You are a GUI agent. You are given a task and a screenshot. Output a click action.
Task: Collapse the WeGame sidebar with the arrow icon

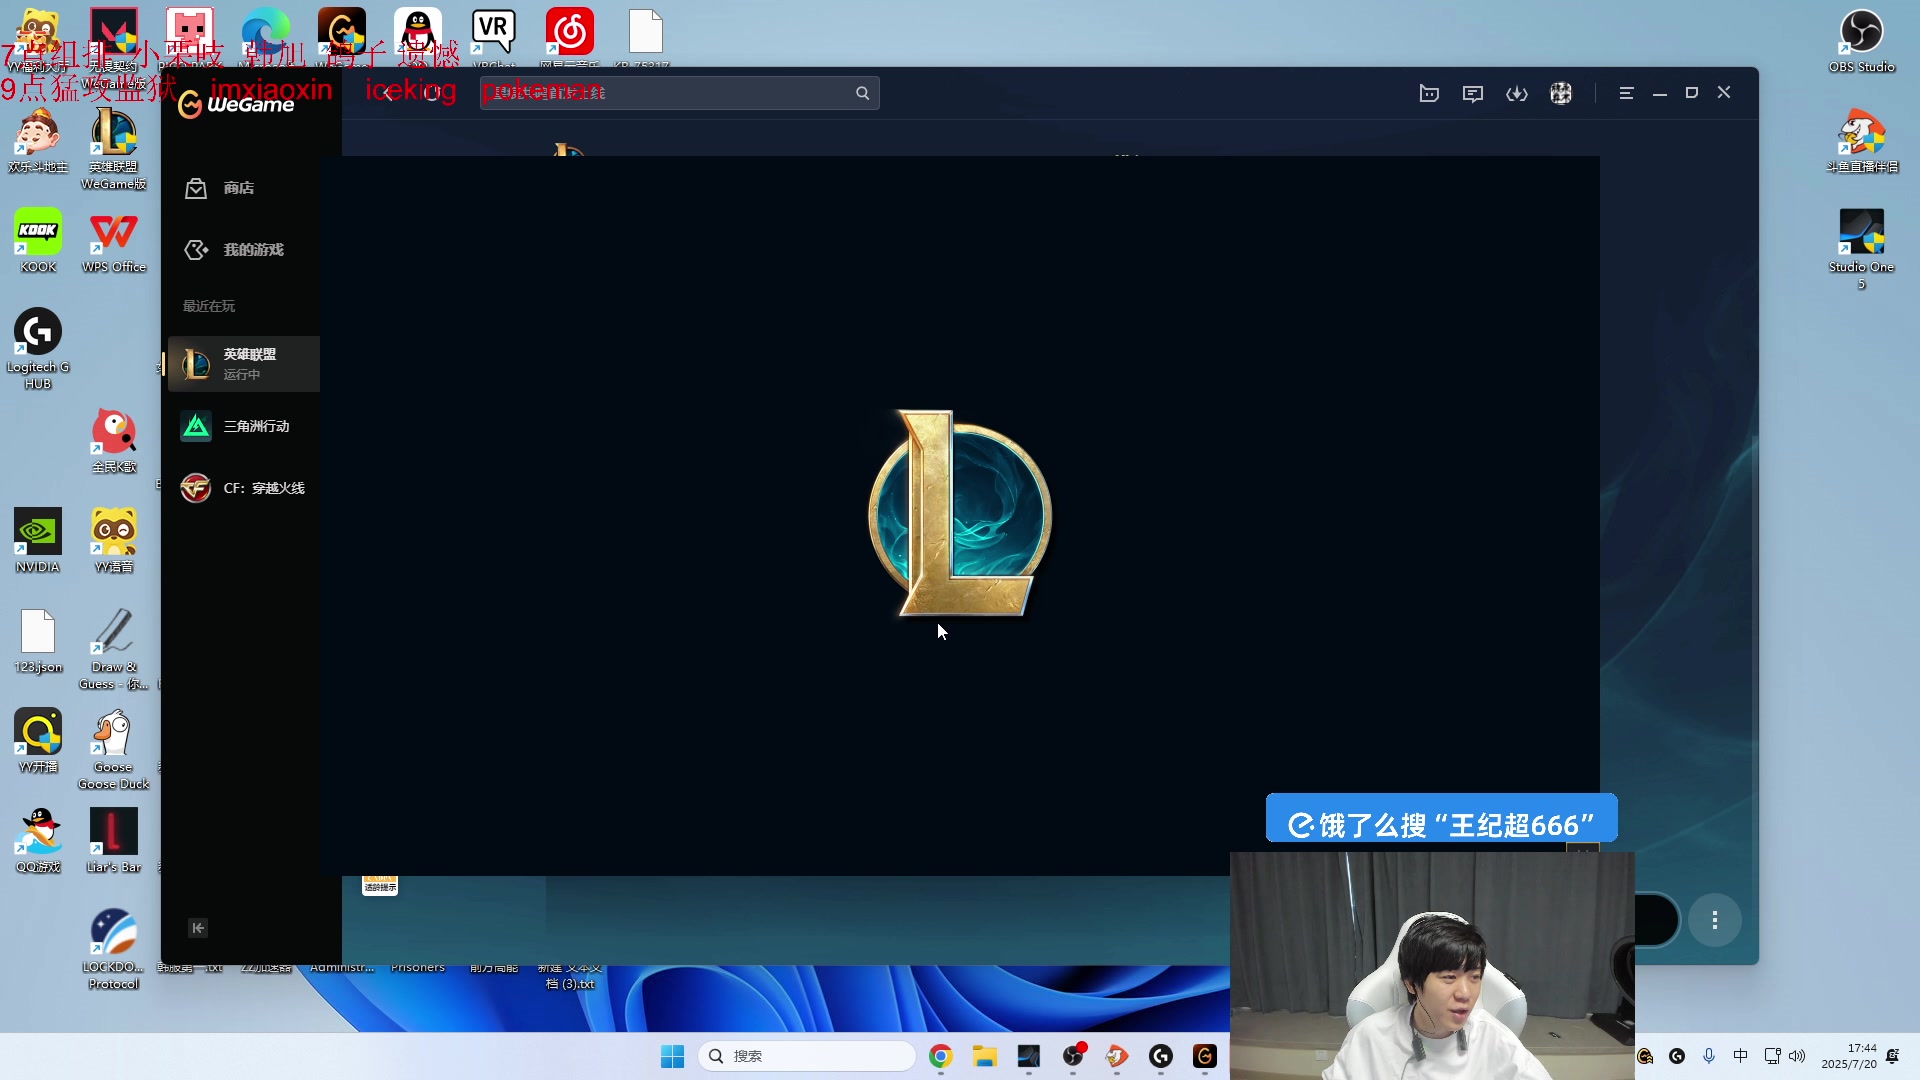[x=198, y=928]
